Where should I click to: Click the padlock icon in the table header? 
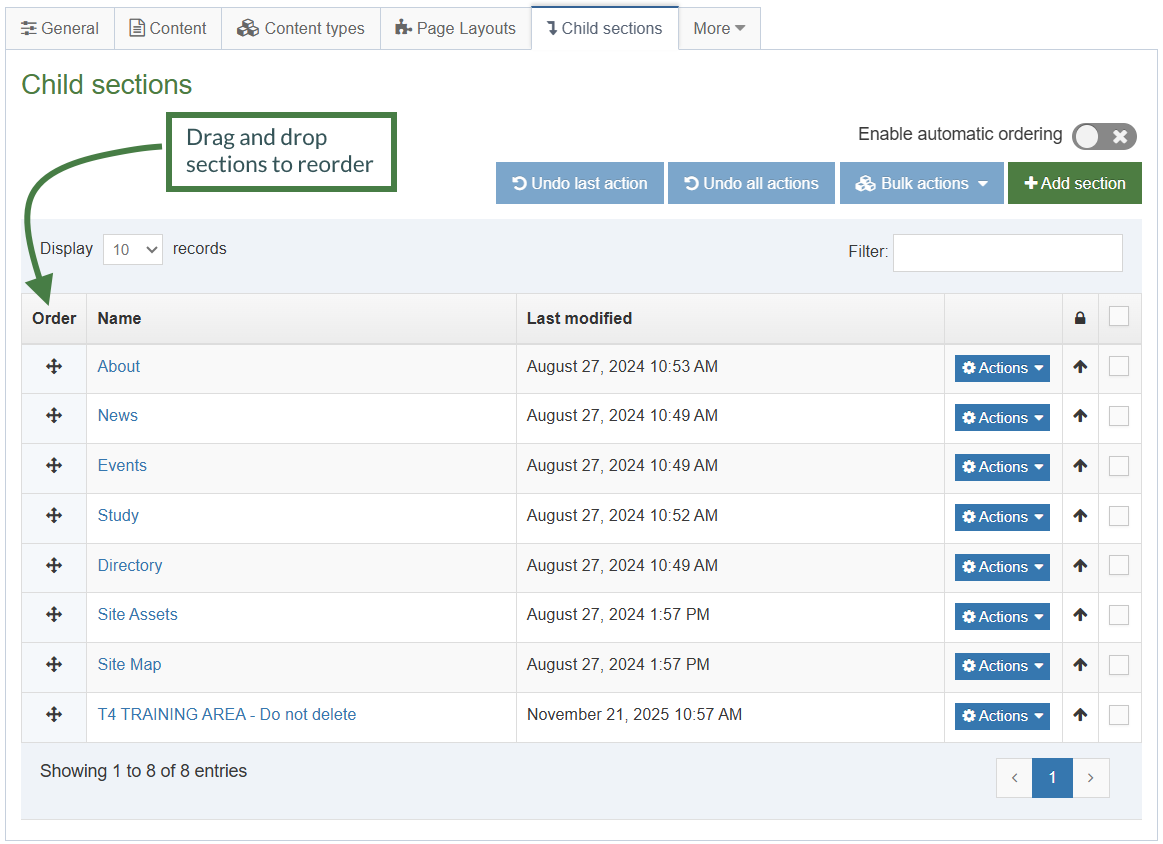click(x=1080, y=317)
